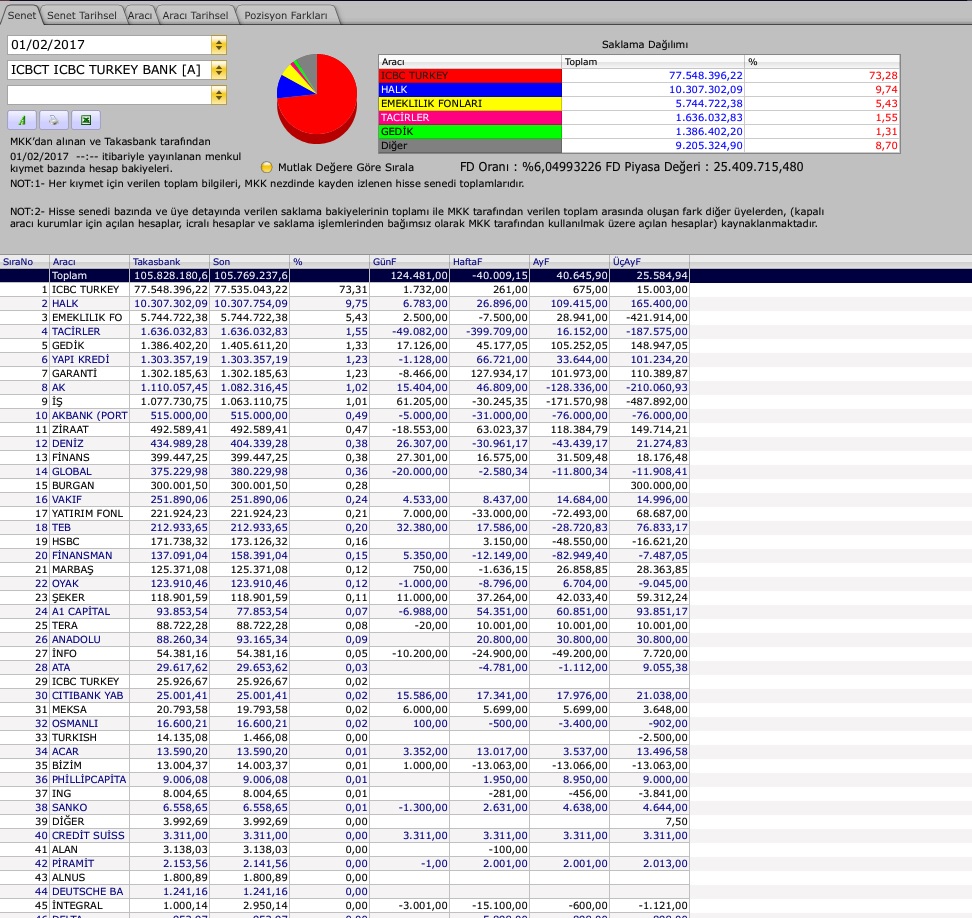Click CITIBANK YAB row broker name

pos(87,696)
